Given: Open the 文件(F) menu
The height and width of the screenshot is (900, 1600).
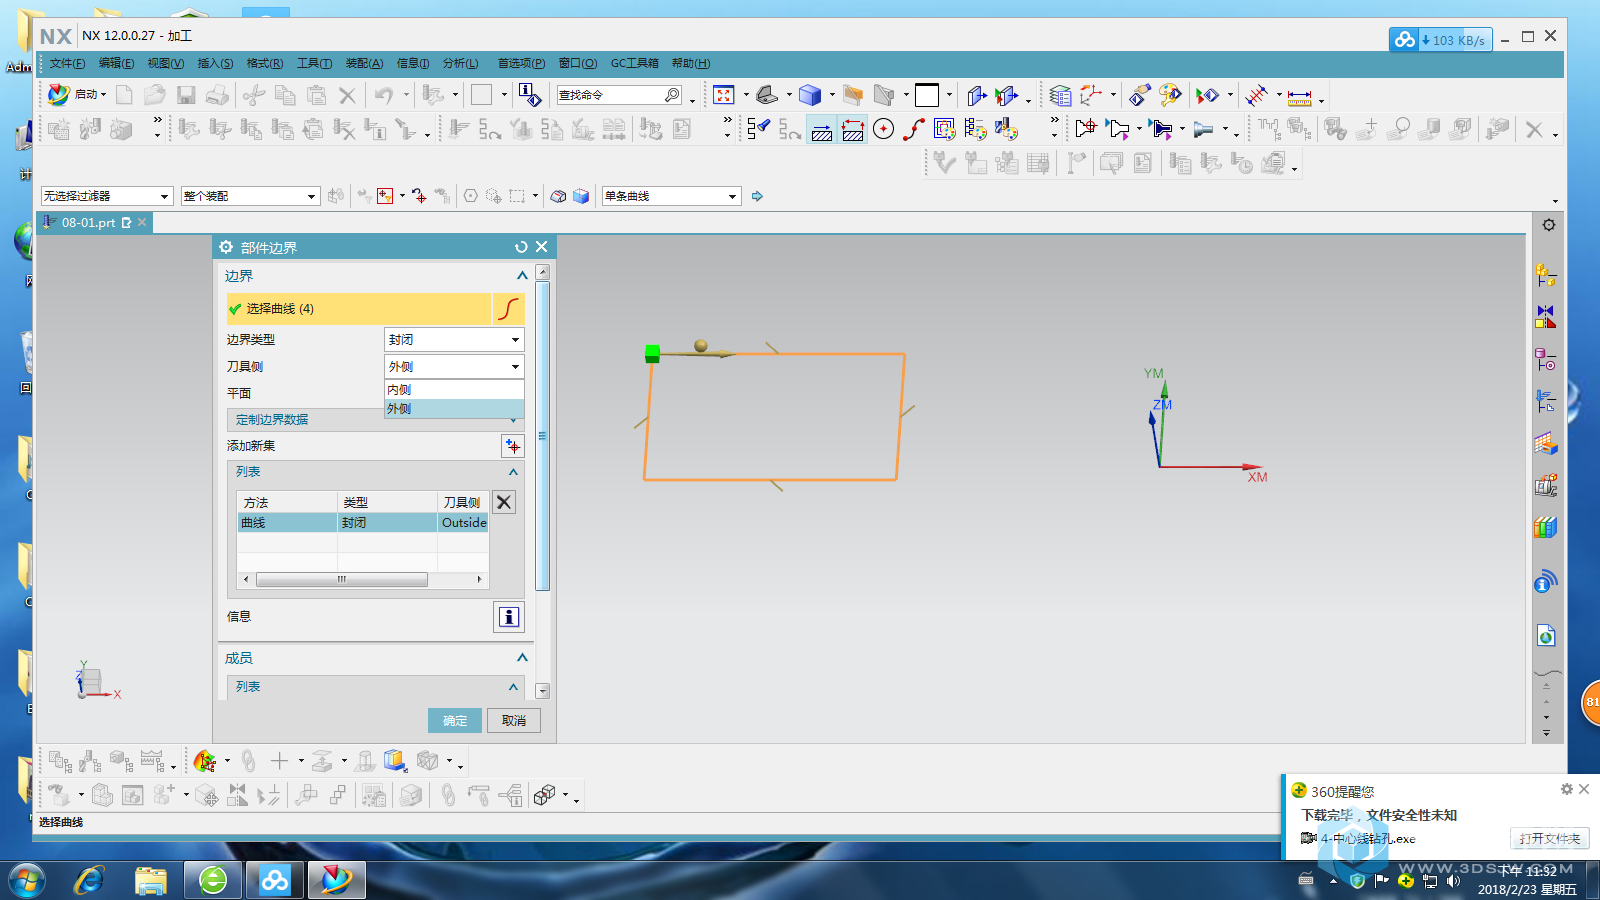Looking at the screenshot, I should [x=67, y=63].
